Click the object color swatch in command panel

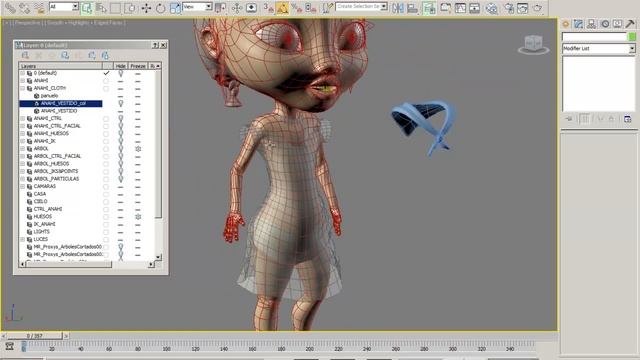[x=632, y=37]
